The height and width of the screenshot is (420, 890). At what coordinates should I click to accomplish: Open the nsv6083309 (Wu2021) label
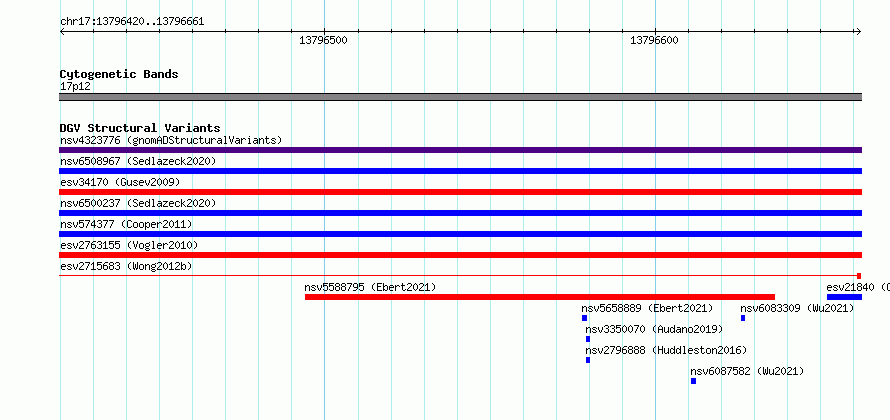point(797,308)
